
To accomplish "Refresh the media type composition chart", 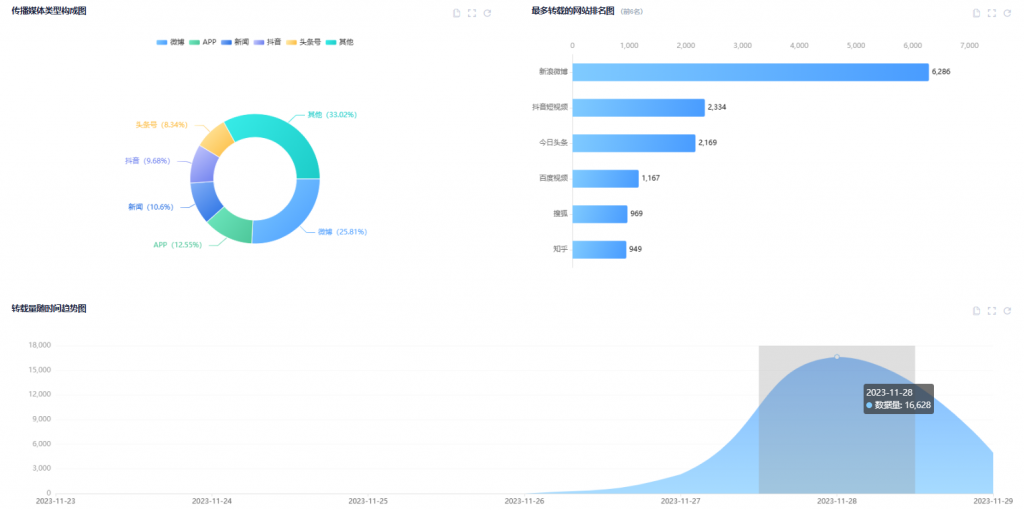I will 487,13.
